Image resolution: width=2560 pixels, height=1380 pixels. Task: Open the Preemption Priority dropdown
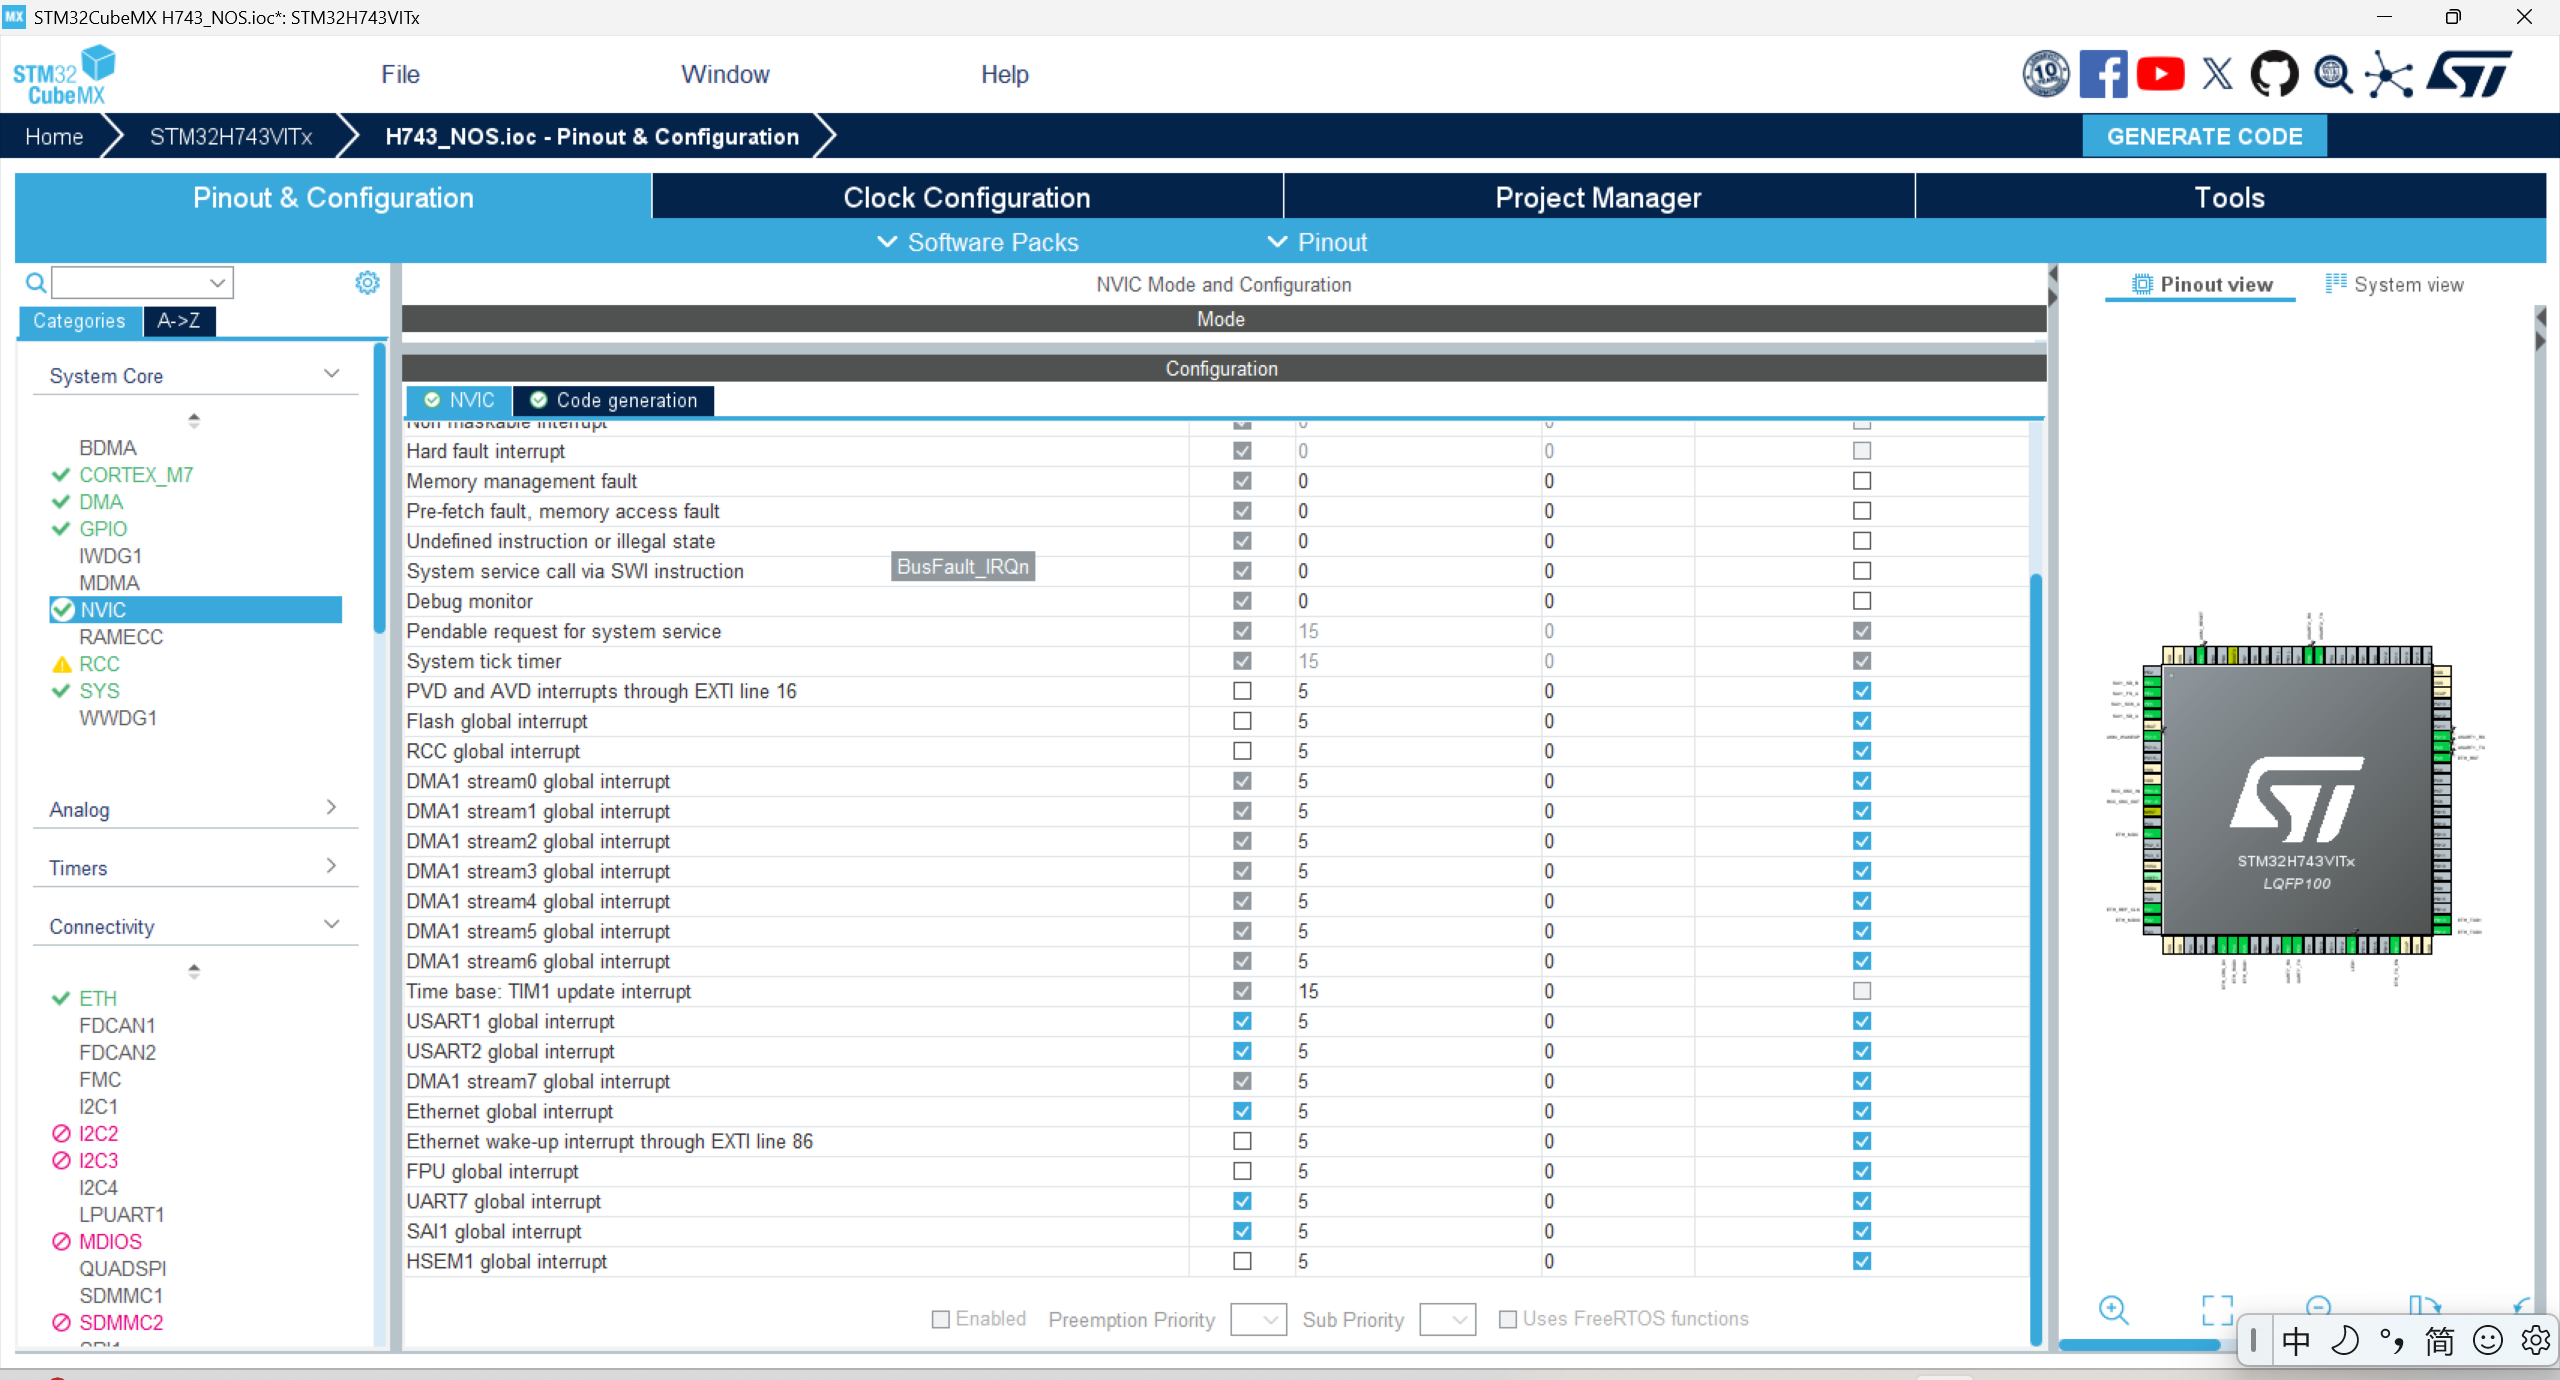[x=1258, y=1320]
